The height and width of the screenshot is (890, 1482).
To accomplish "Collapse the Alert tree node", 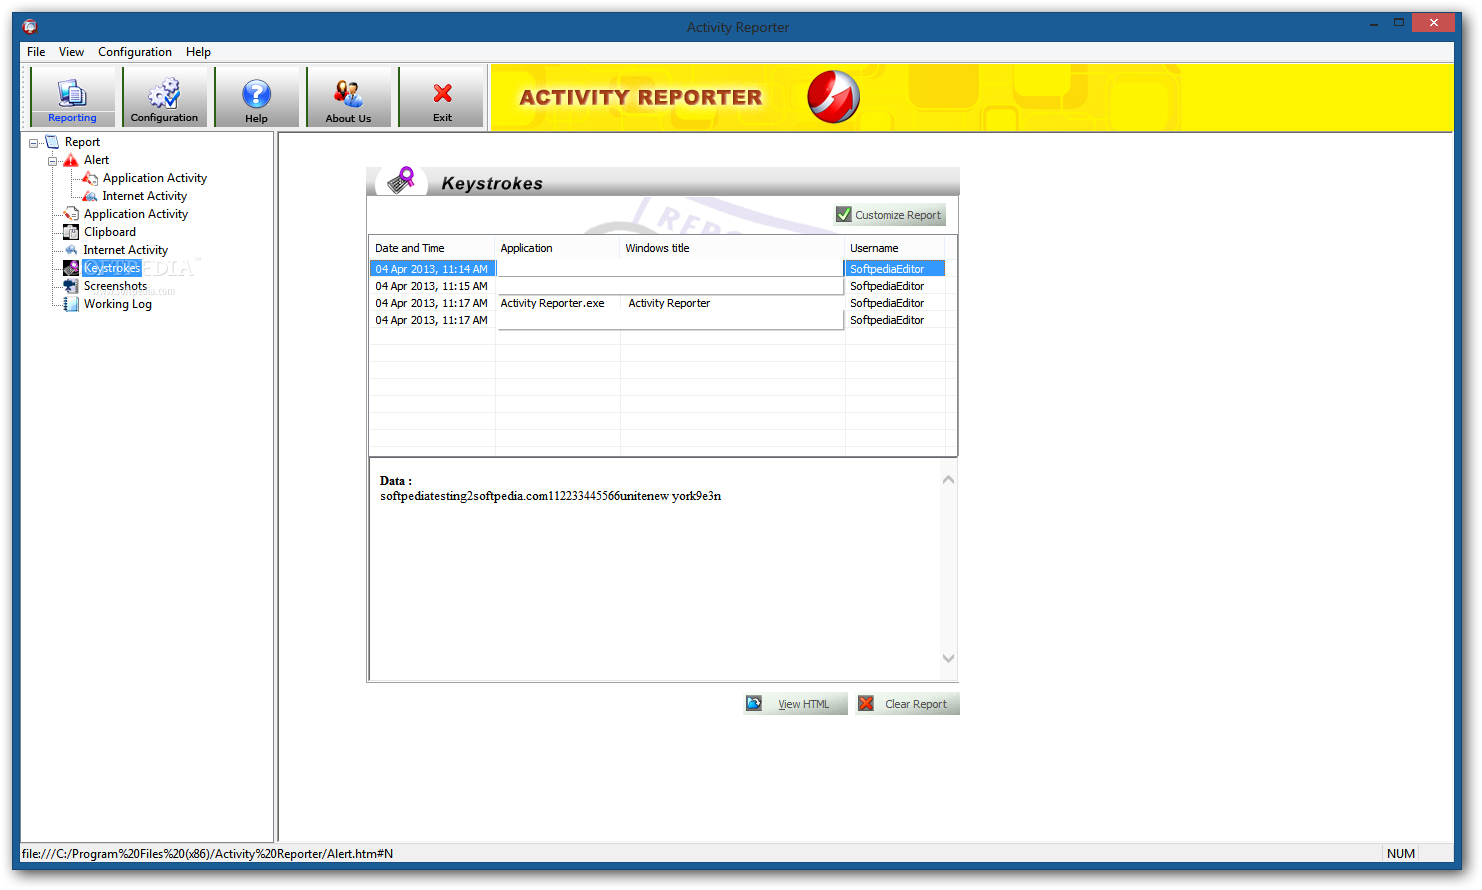I will [53, 161].
